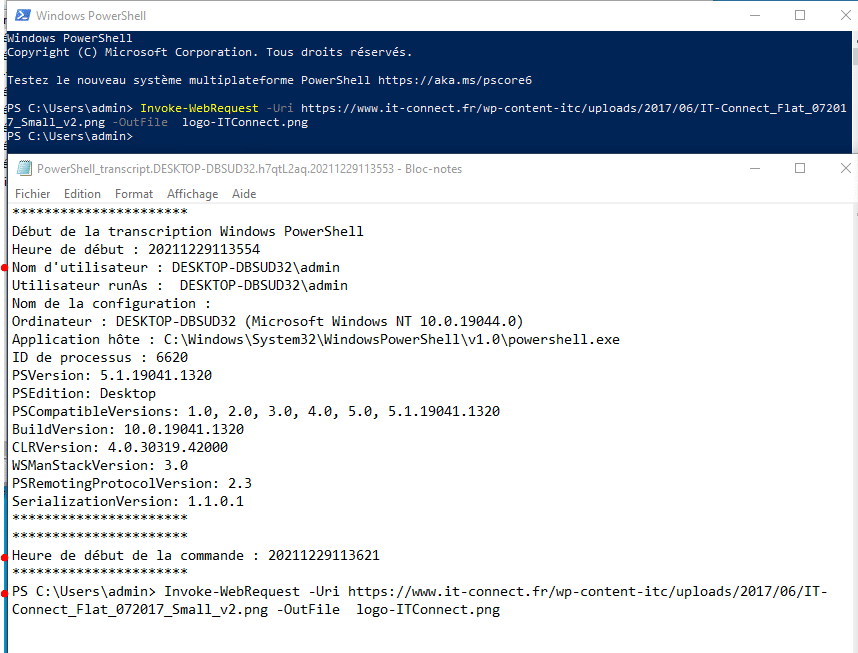
Task: Maximize the Bloc-notes transcript window
Action: (x=800, y=169)
